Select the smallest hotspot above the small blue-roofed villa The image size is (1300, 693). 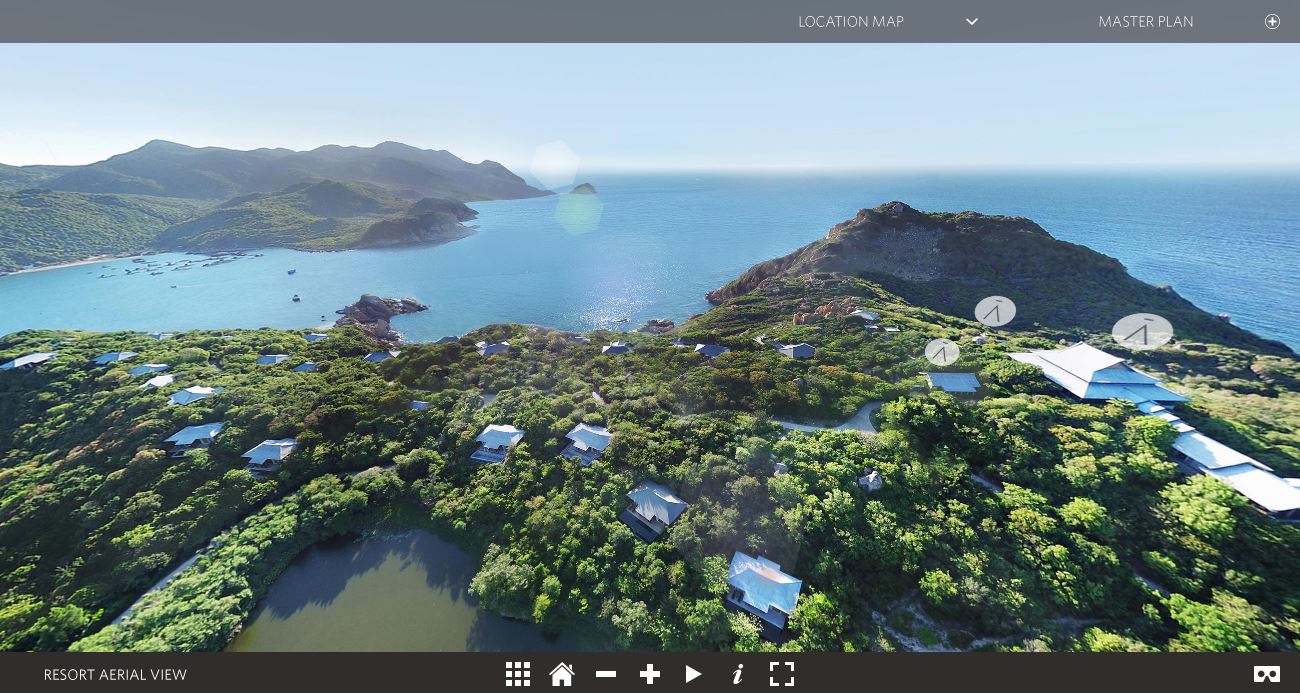[942, 352]
